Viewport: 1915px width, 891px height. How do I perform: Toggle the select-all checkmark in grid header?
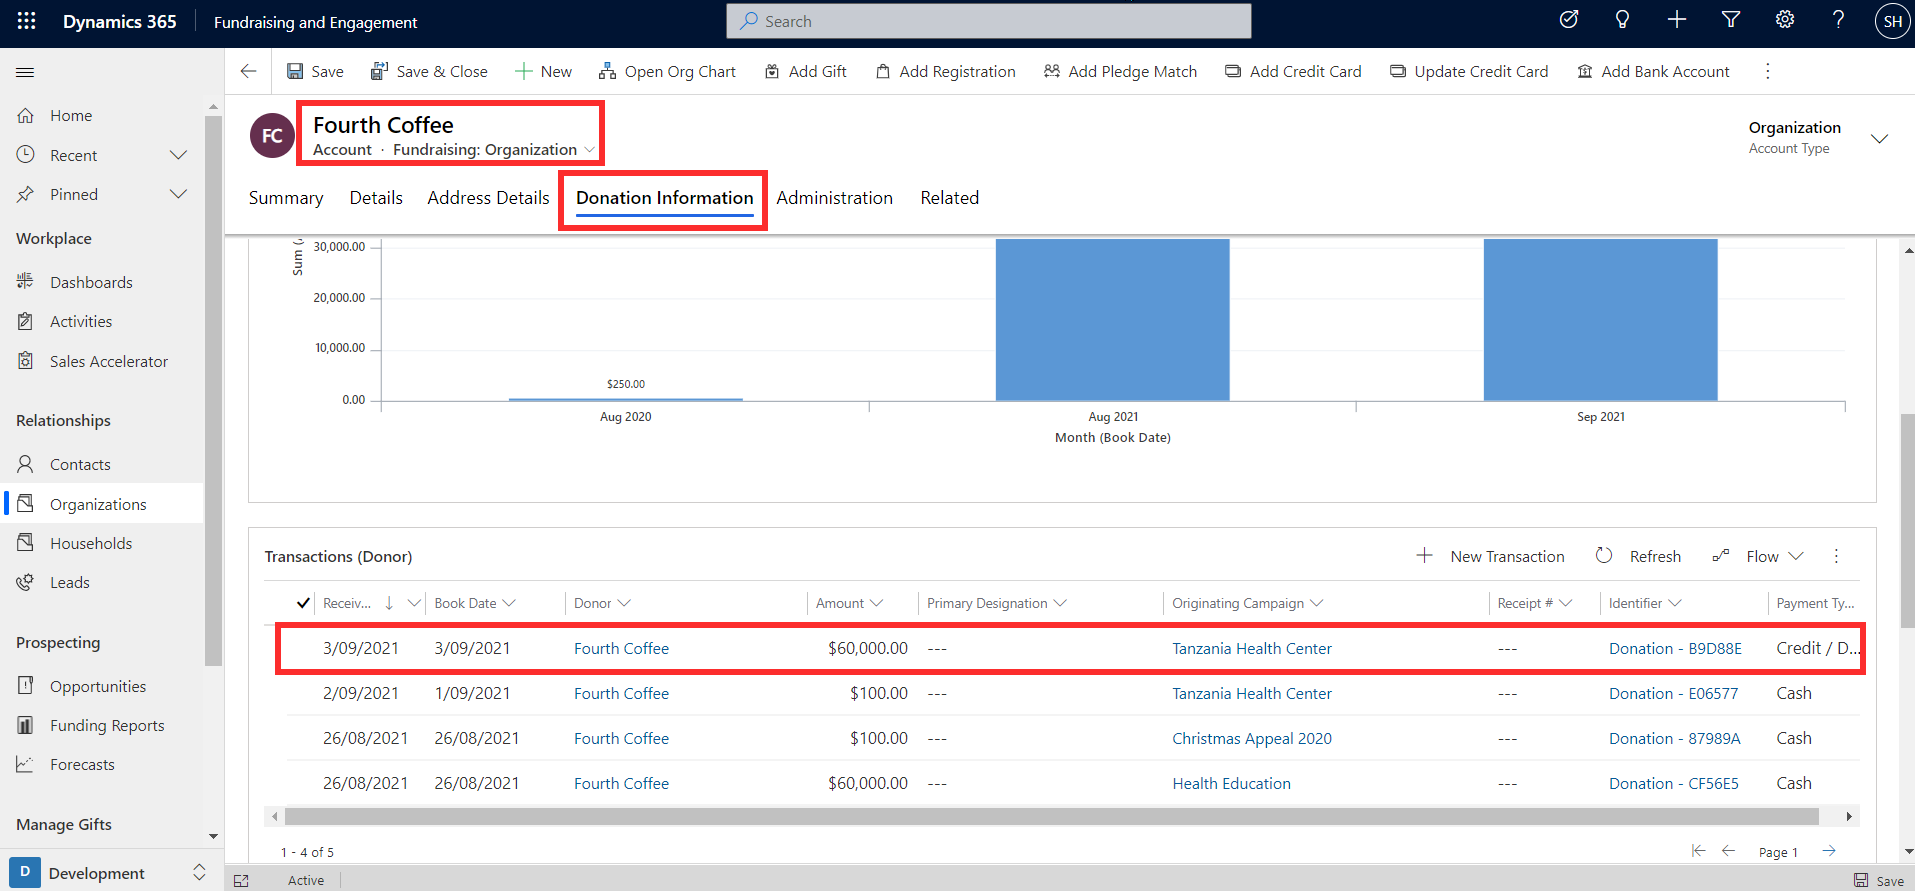pos(303,603)
